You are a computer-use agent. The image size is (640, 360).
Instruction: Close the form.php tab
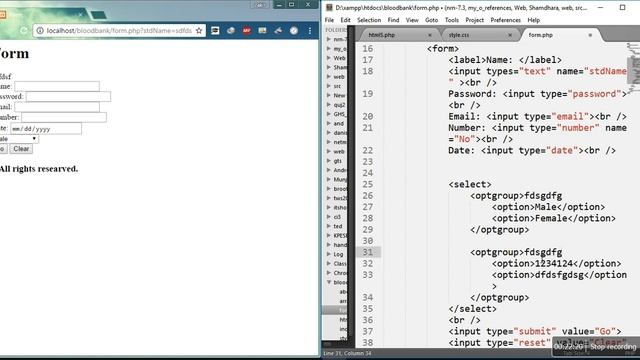tap(590, 35)
